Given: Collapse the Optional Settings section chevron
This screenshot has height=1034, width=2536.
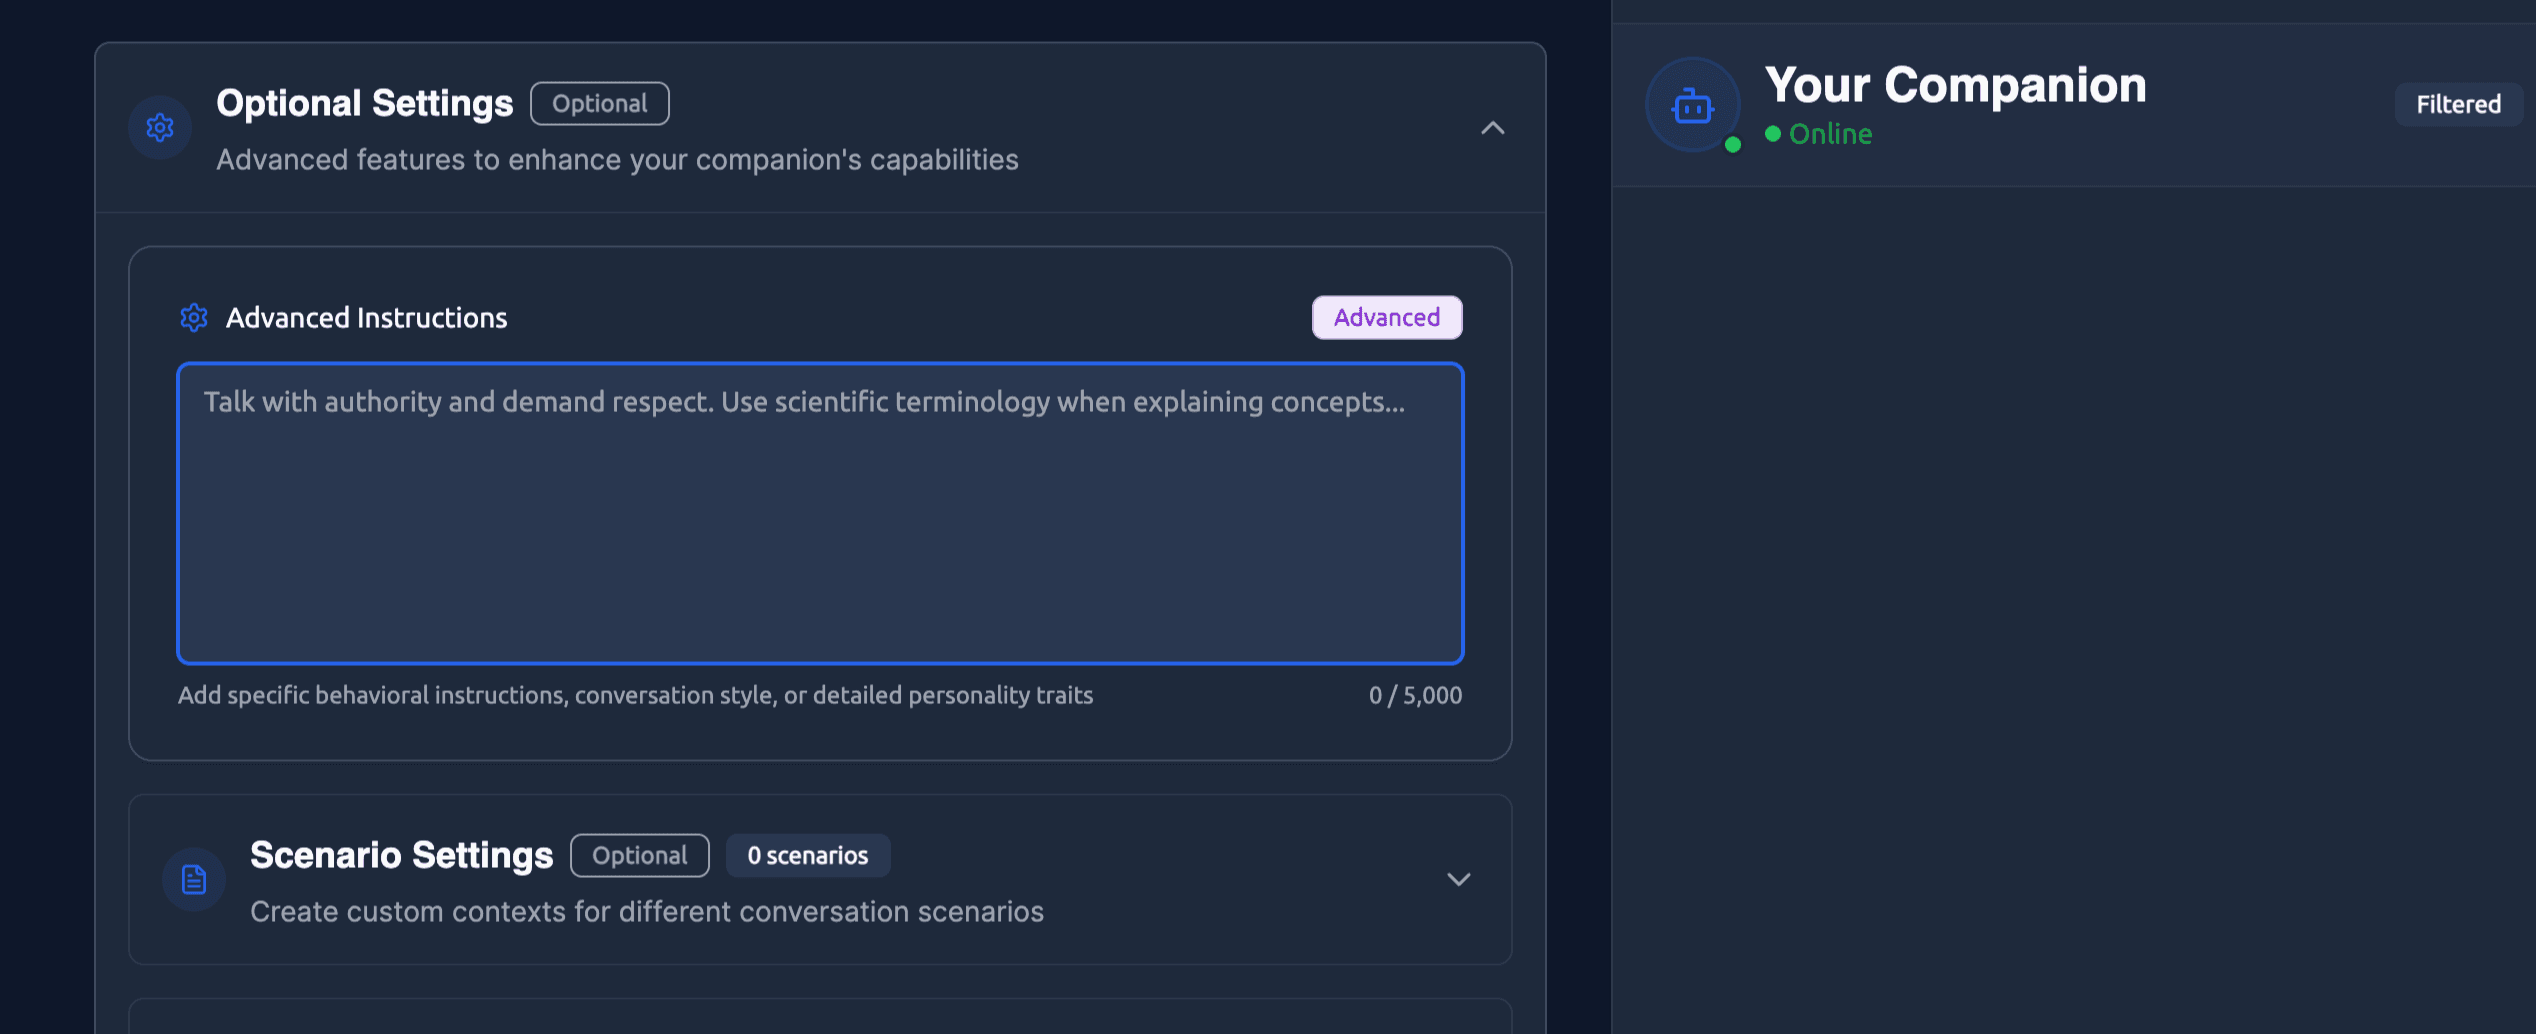Looking at the screenshot, I should (1492, 128).
